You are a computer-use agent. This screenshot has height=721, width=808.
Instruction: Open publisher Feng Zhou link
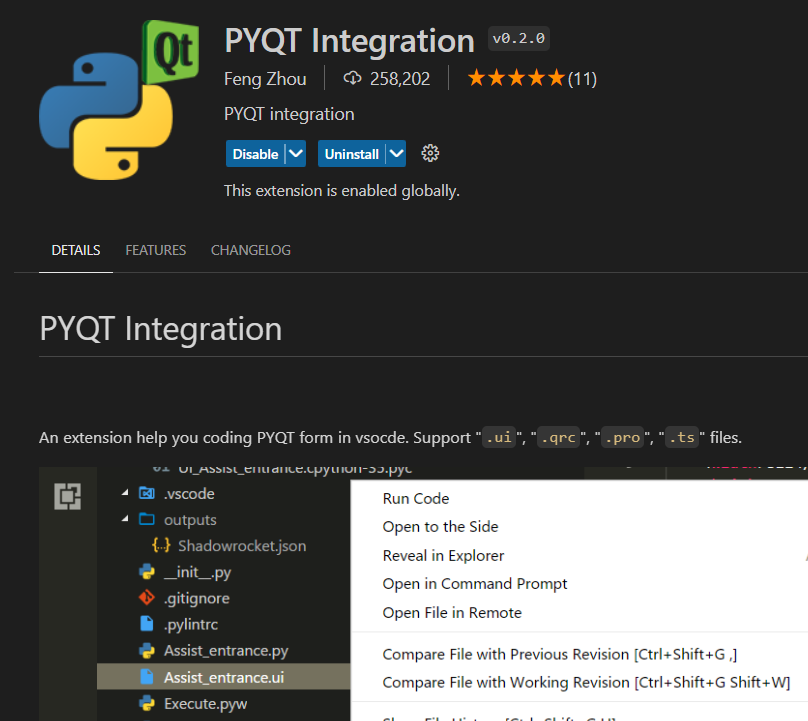pyautogui.click(x=265, y=79)
